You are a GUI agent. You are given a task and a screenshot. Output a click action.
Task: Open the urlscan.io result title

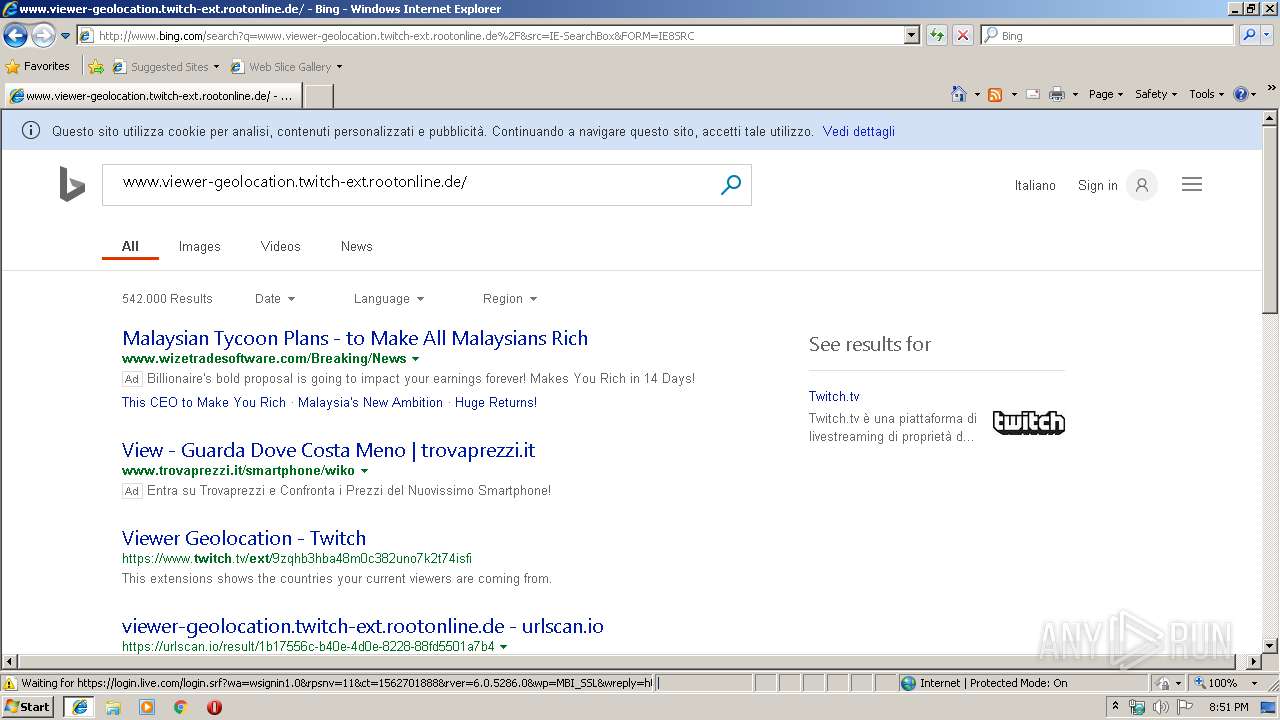point(363,626)
